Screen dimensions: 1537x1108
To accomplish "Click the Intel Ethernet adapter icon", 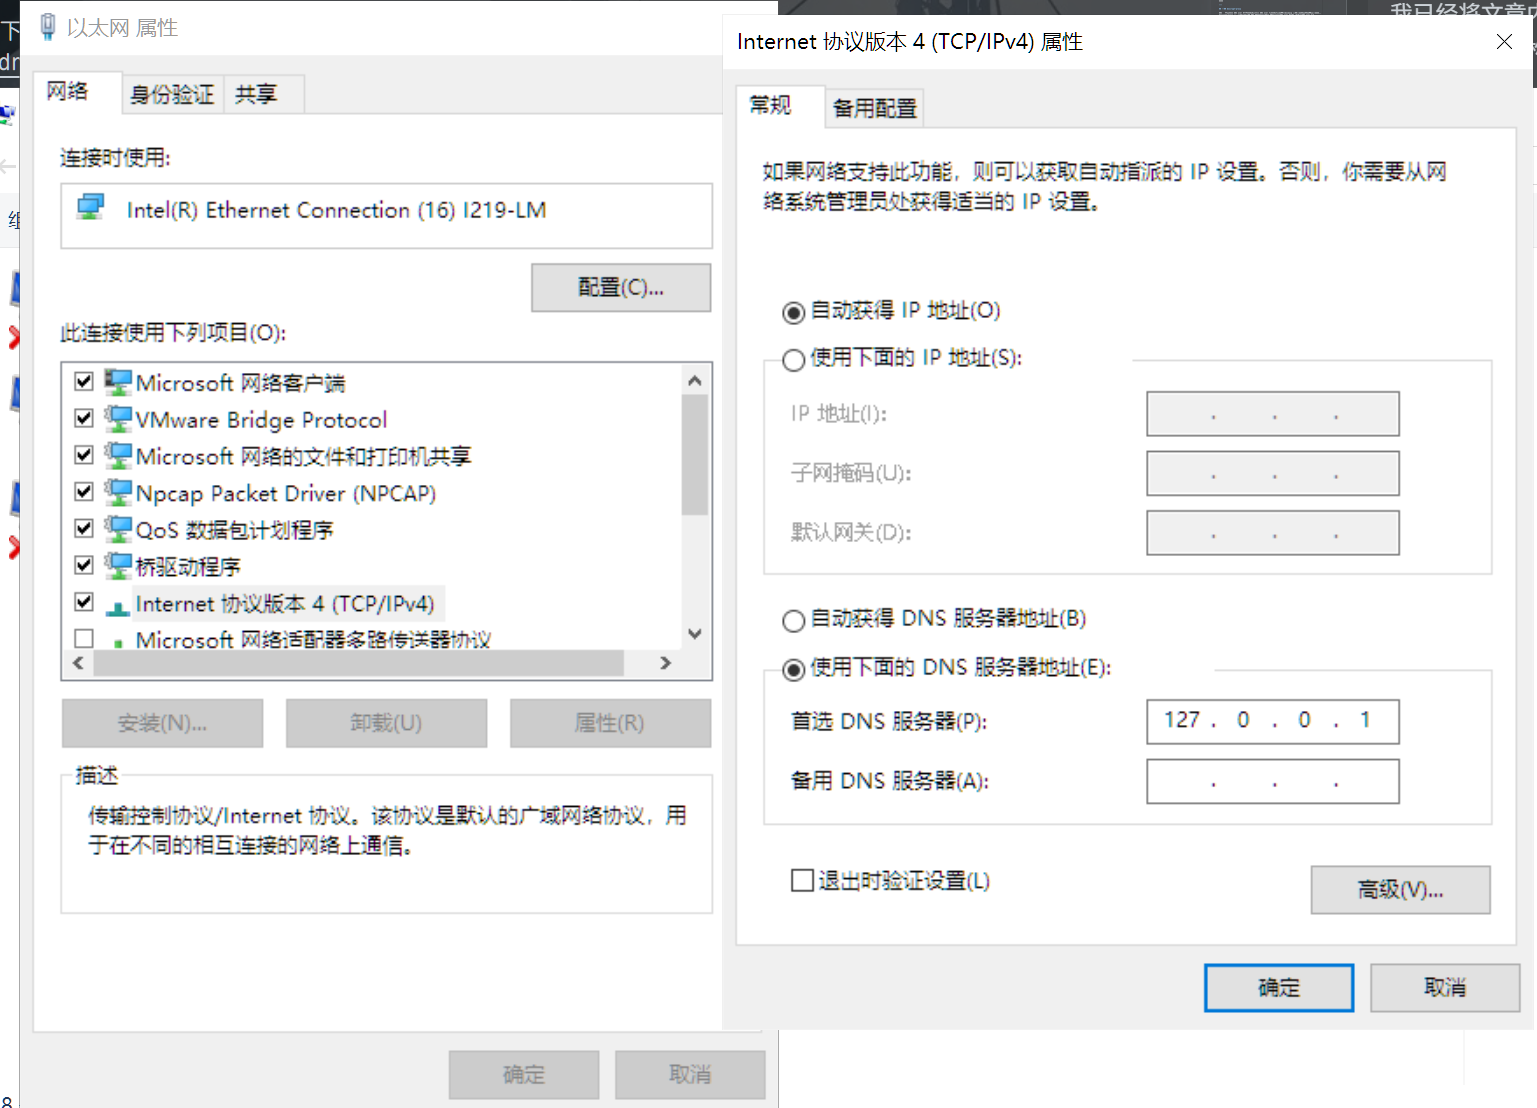I will 91,207.
